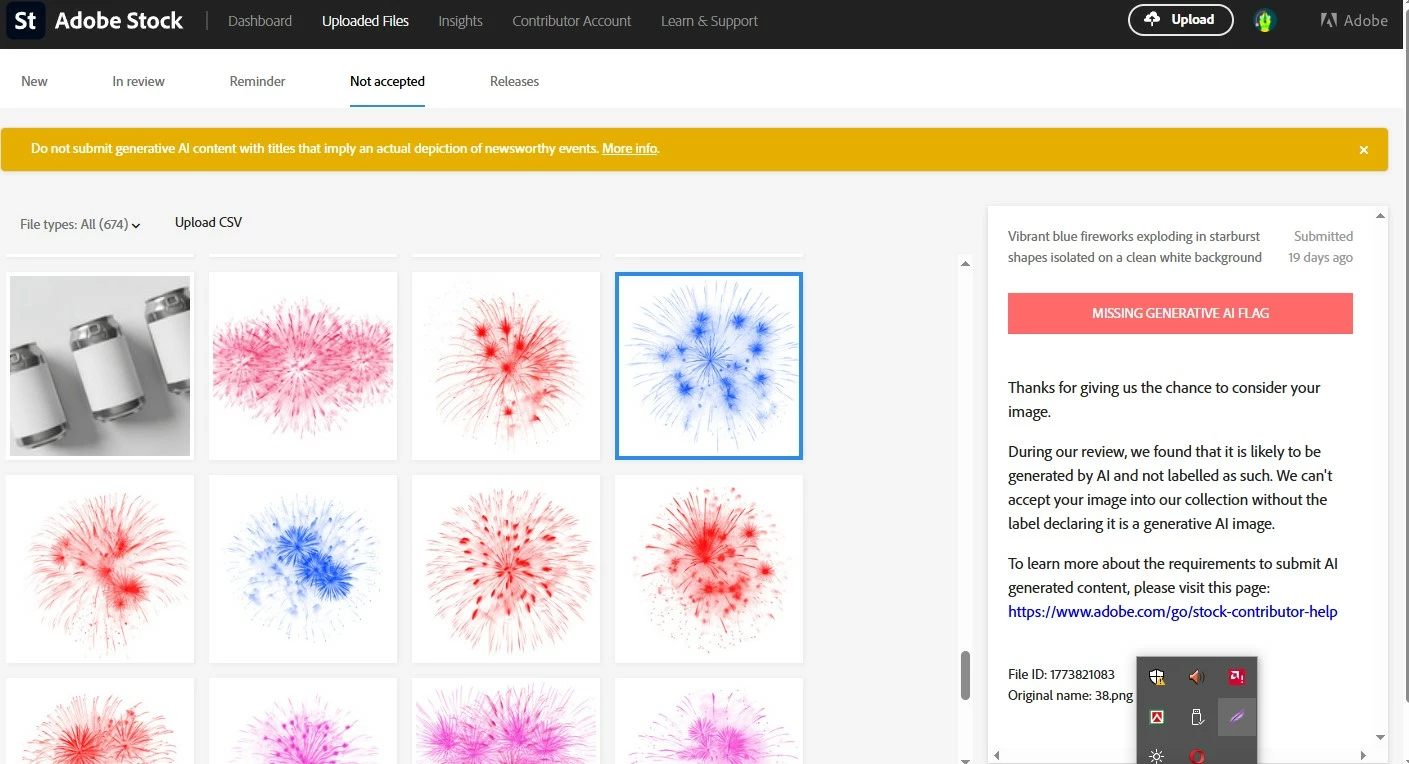This screenshot has height=764, width=1409.
Task: Expand File types: All (674) dropdown
Action: coord(80,225)
